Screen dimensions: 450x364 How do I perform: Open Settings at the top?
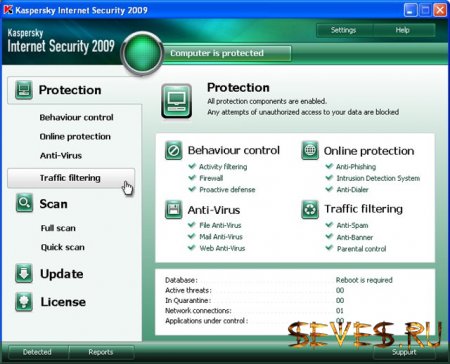tap(344, 30)
